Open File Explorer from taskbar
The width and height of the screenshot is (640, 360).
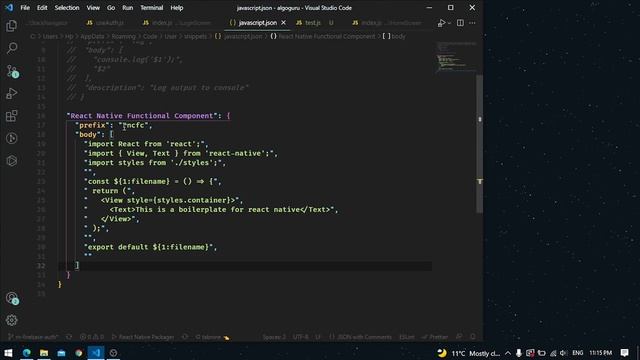pos(44,353)
